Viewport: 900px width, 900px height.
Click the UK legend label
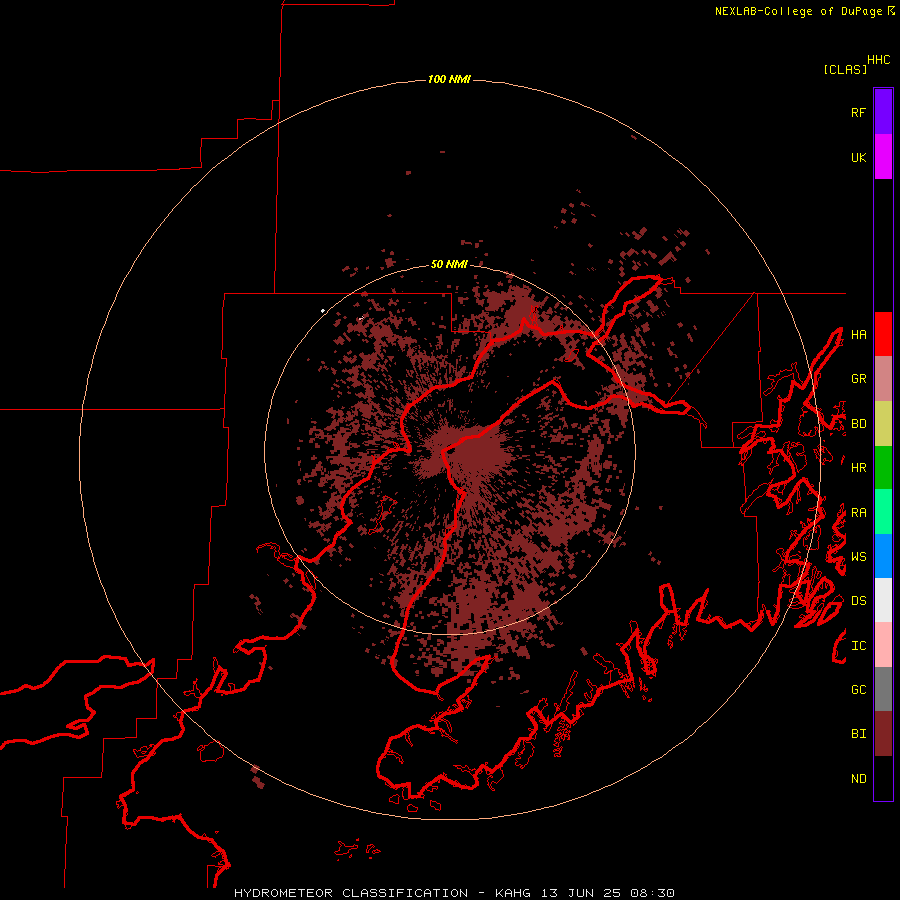click(x=858, y=157)
